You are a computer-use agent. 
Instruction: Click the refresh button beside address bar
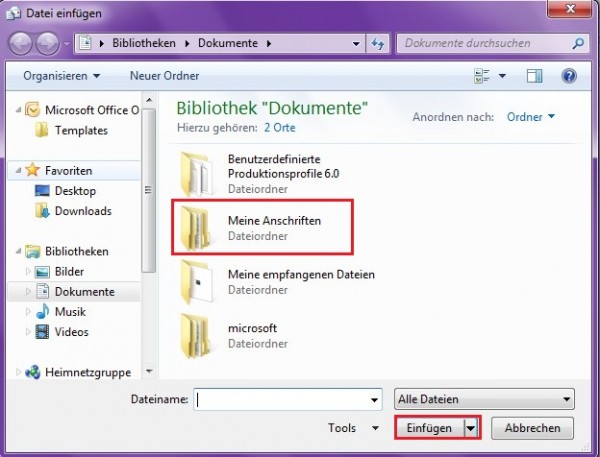point(378,44)
